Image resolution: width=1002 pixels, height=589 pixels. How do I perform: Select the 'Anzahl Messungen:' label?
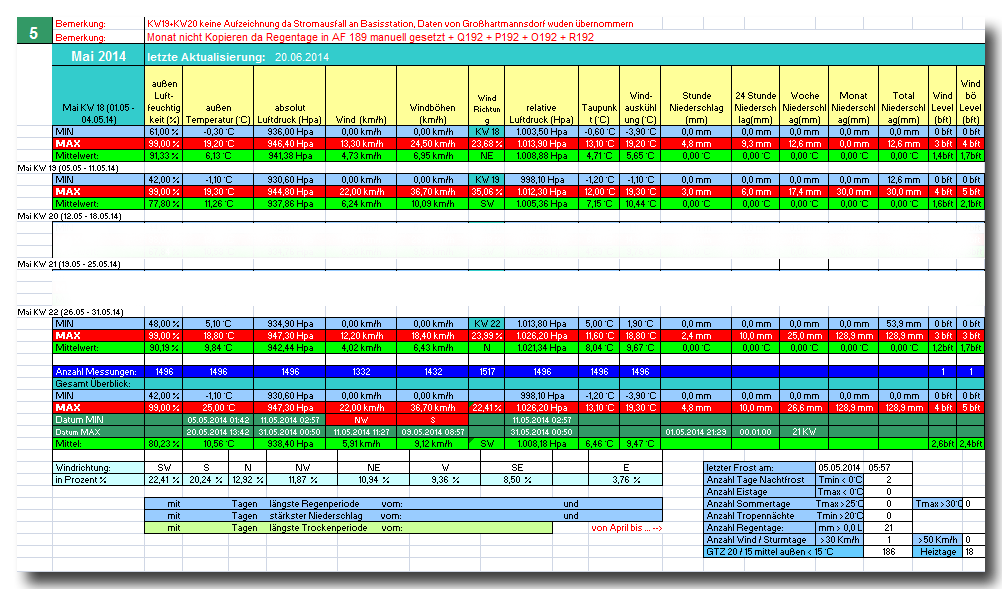tap(96, 372)
